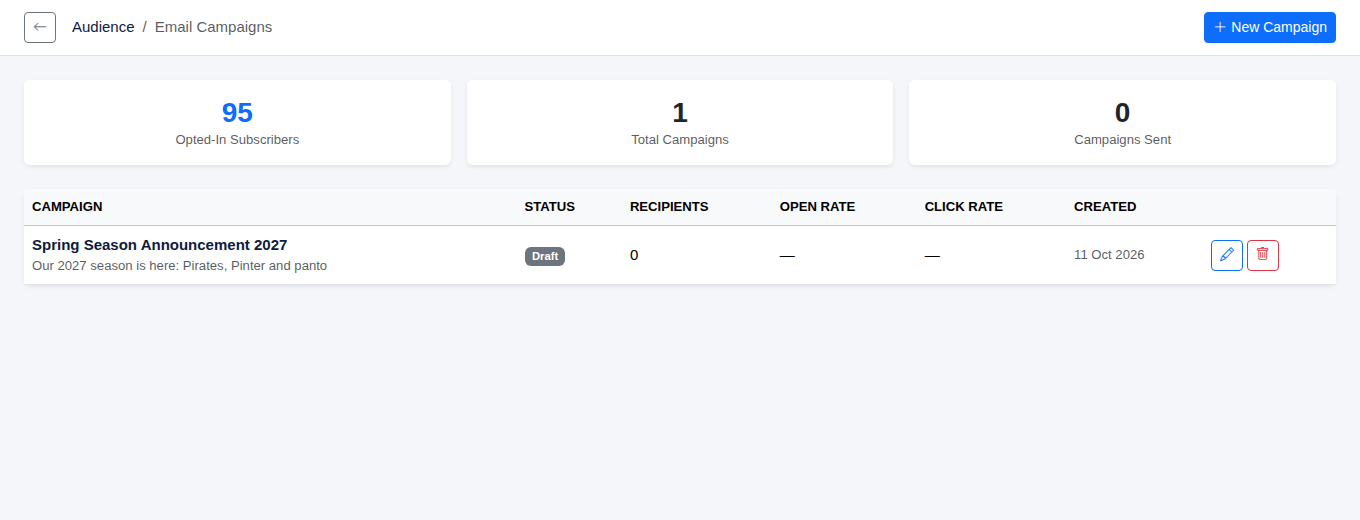Click the campaign subject line about Pirates, Pinter
The image size is (1360, 520).
pos(180,266)
